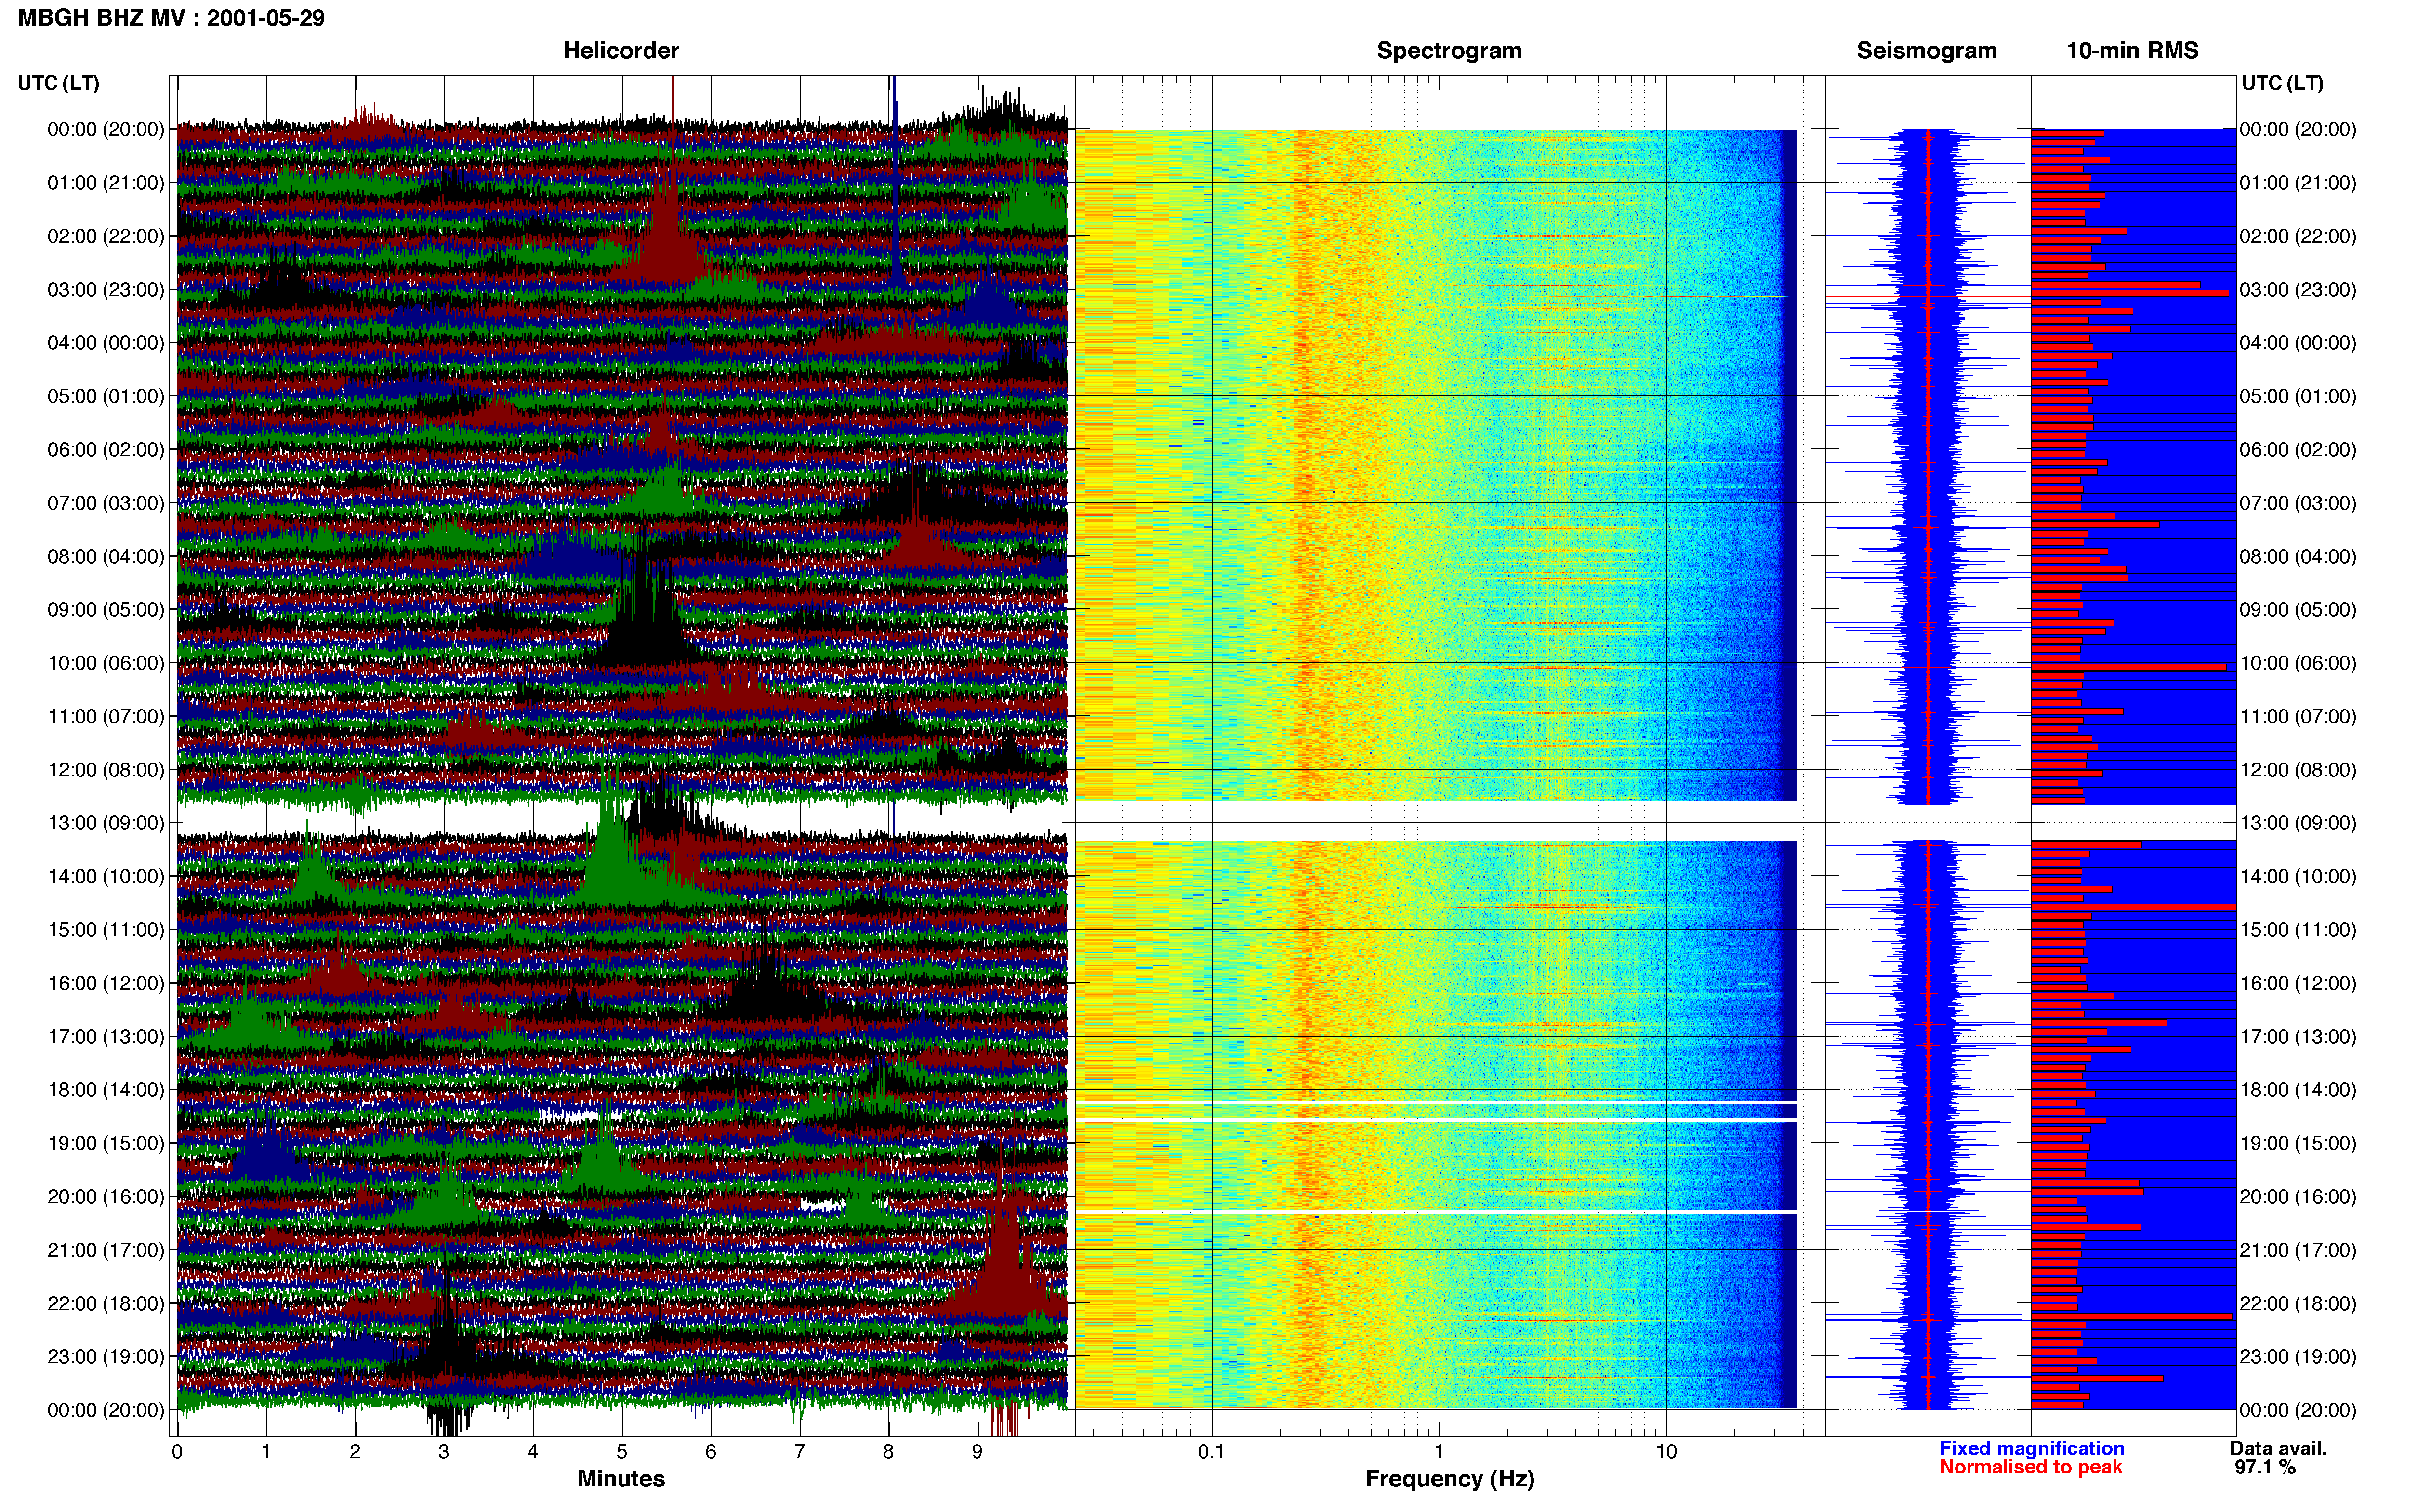Screen dimensions: 2418x1512
Task: Click the "0" tick on the Minutes axis
Action: [x=177, y=1452]
